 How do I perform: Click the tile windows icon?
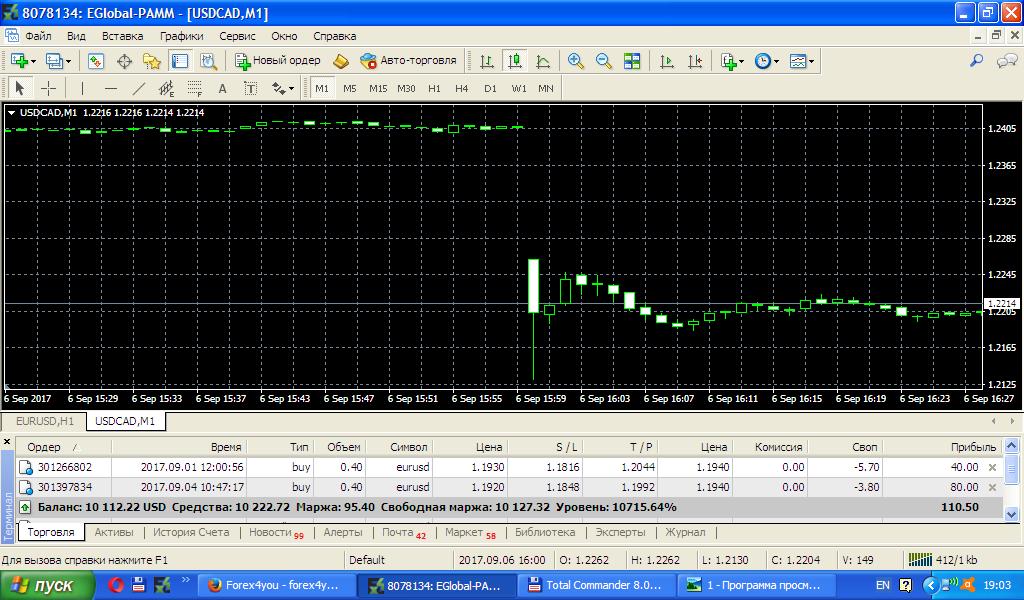click(632, 61)
